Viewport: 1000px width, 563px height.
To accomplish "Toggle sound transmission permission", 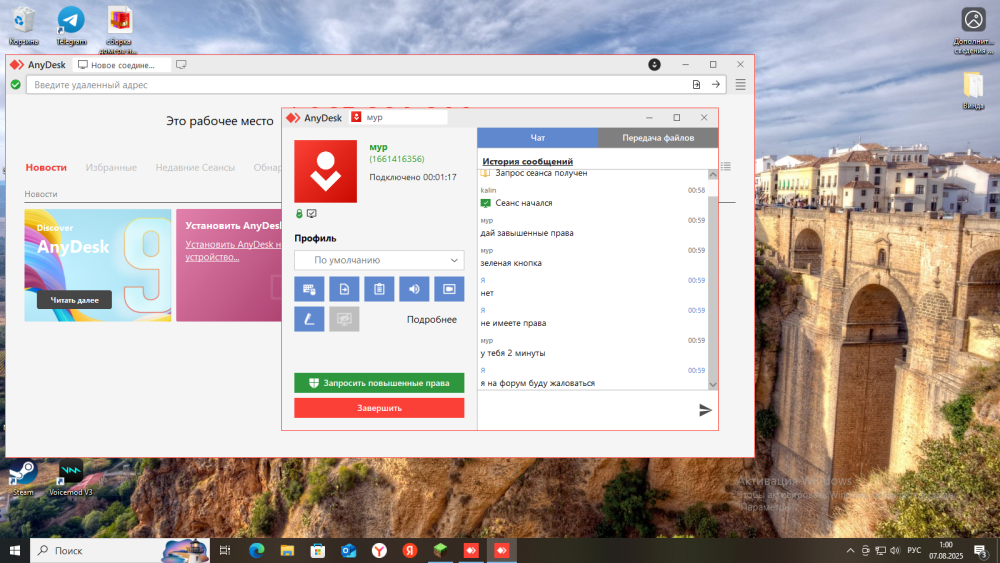I will [x=414, y=289].
